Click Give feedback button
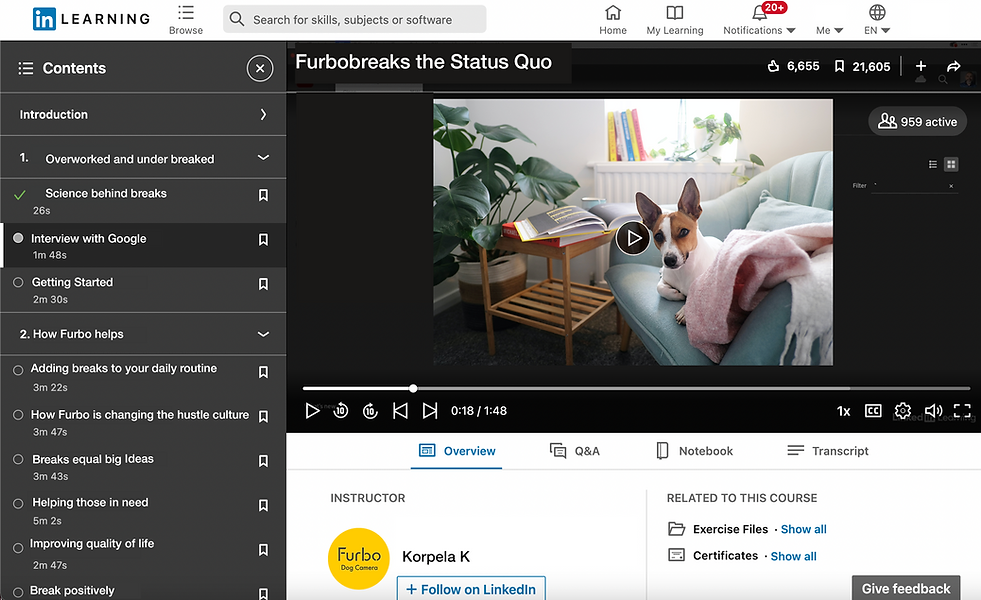981x600 pixels. pos(906,588)
